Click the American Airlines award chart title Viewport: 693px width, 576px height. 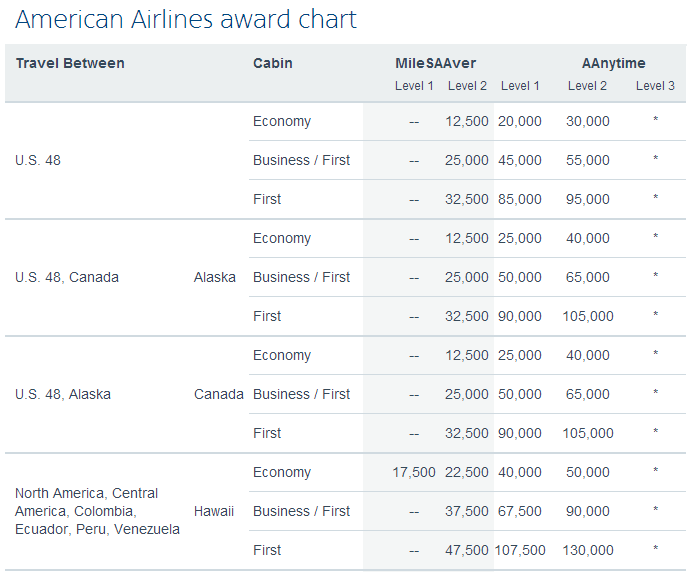click(x=186, y=20)
